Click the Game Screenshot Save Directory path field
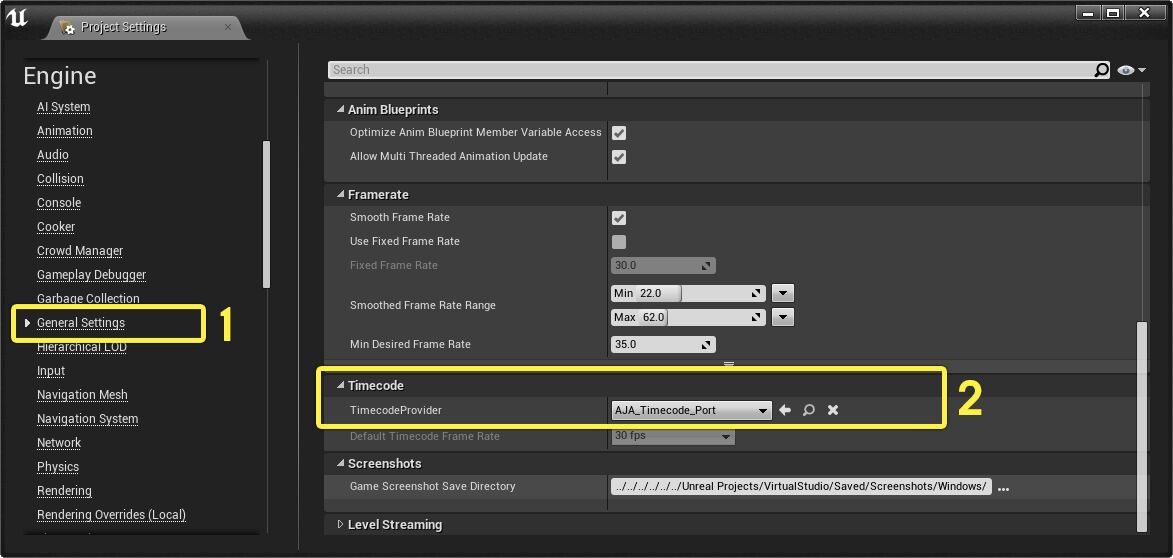The height and width of the screenshot is (558, 1173). (x=801, y=487)
